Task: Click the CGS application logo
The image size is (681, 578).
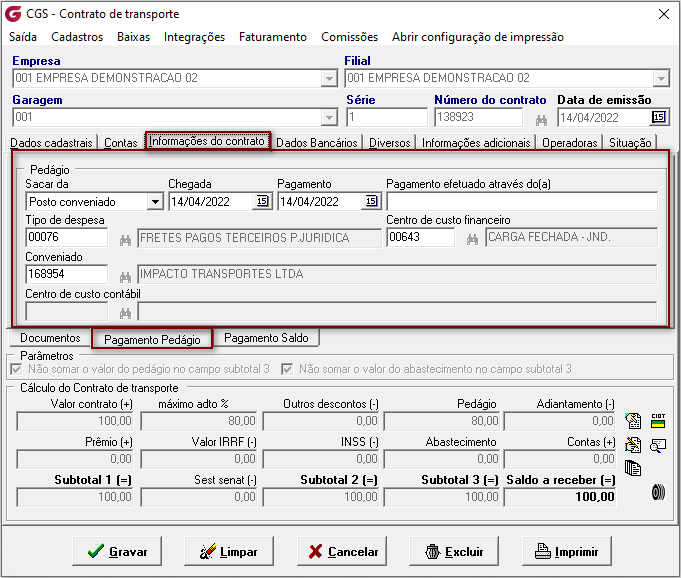Action: 13,14
